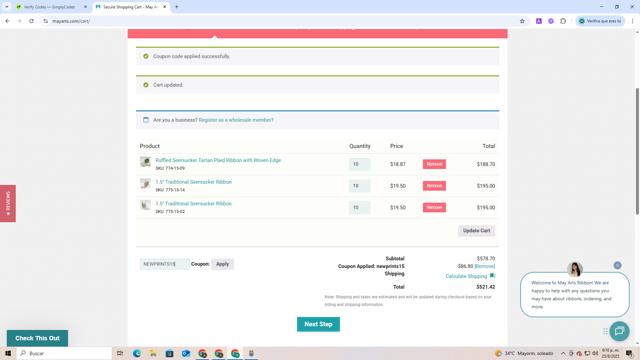Reload the page with the refresh icon
Image resolution: width=640 pixels, height=360 pixels.
pos(31,21)
